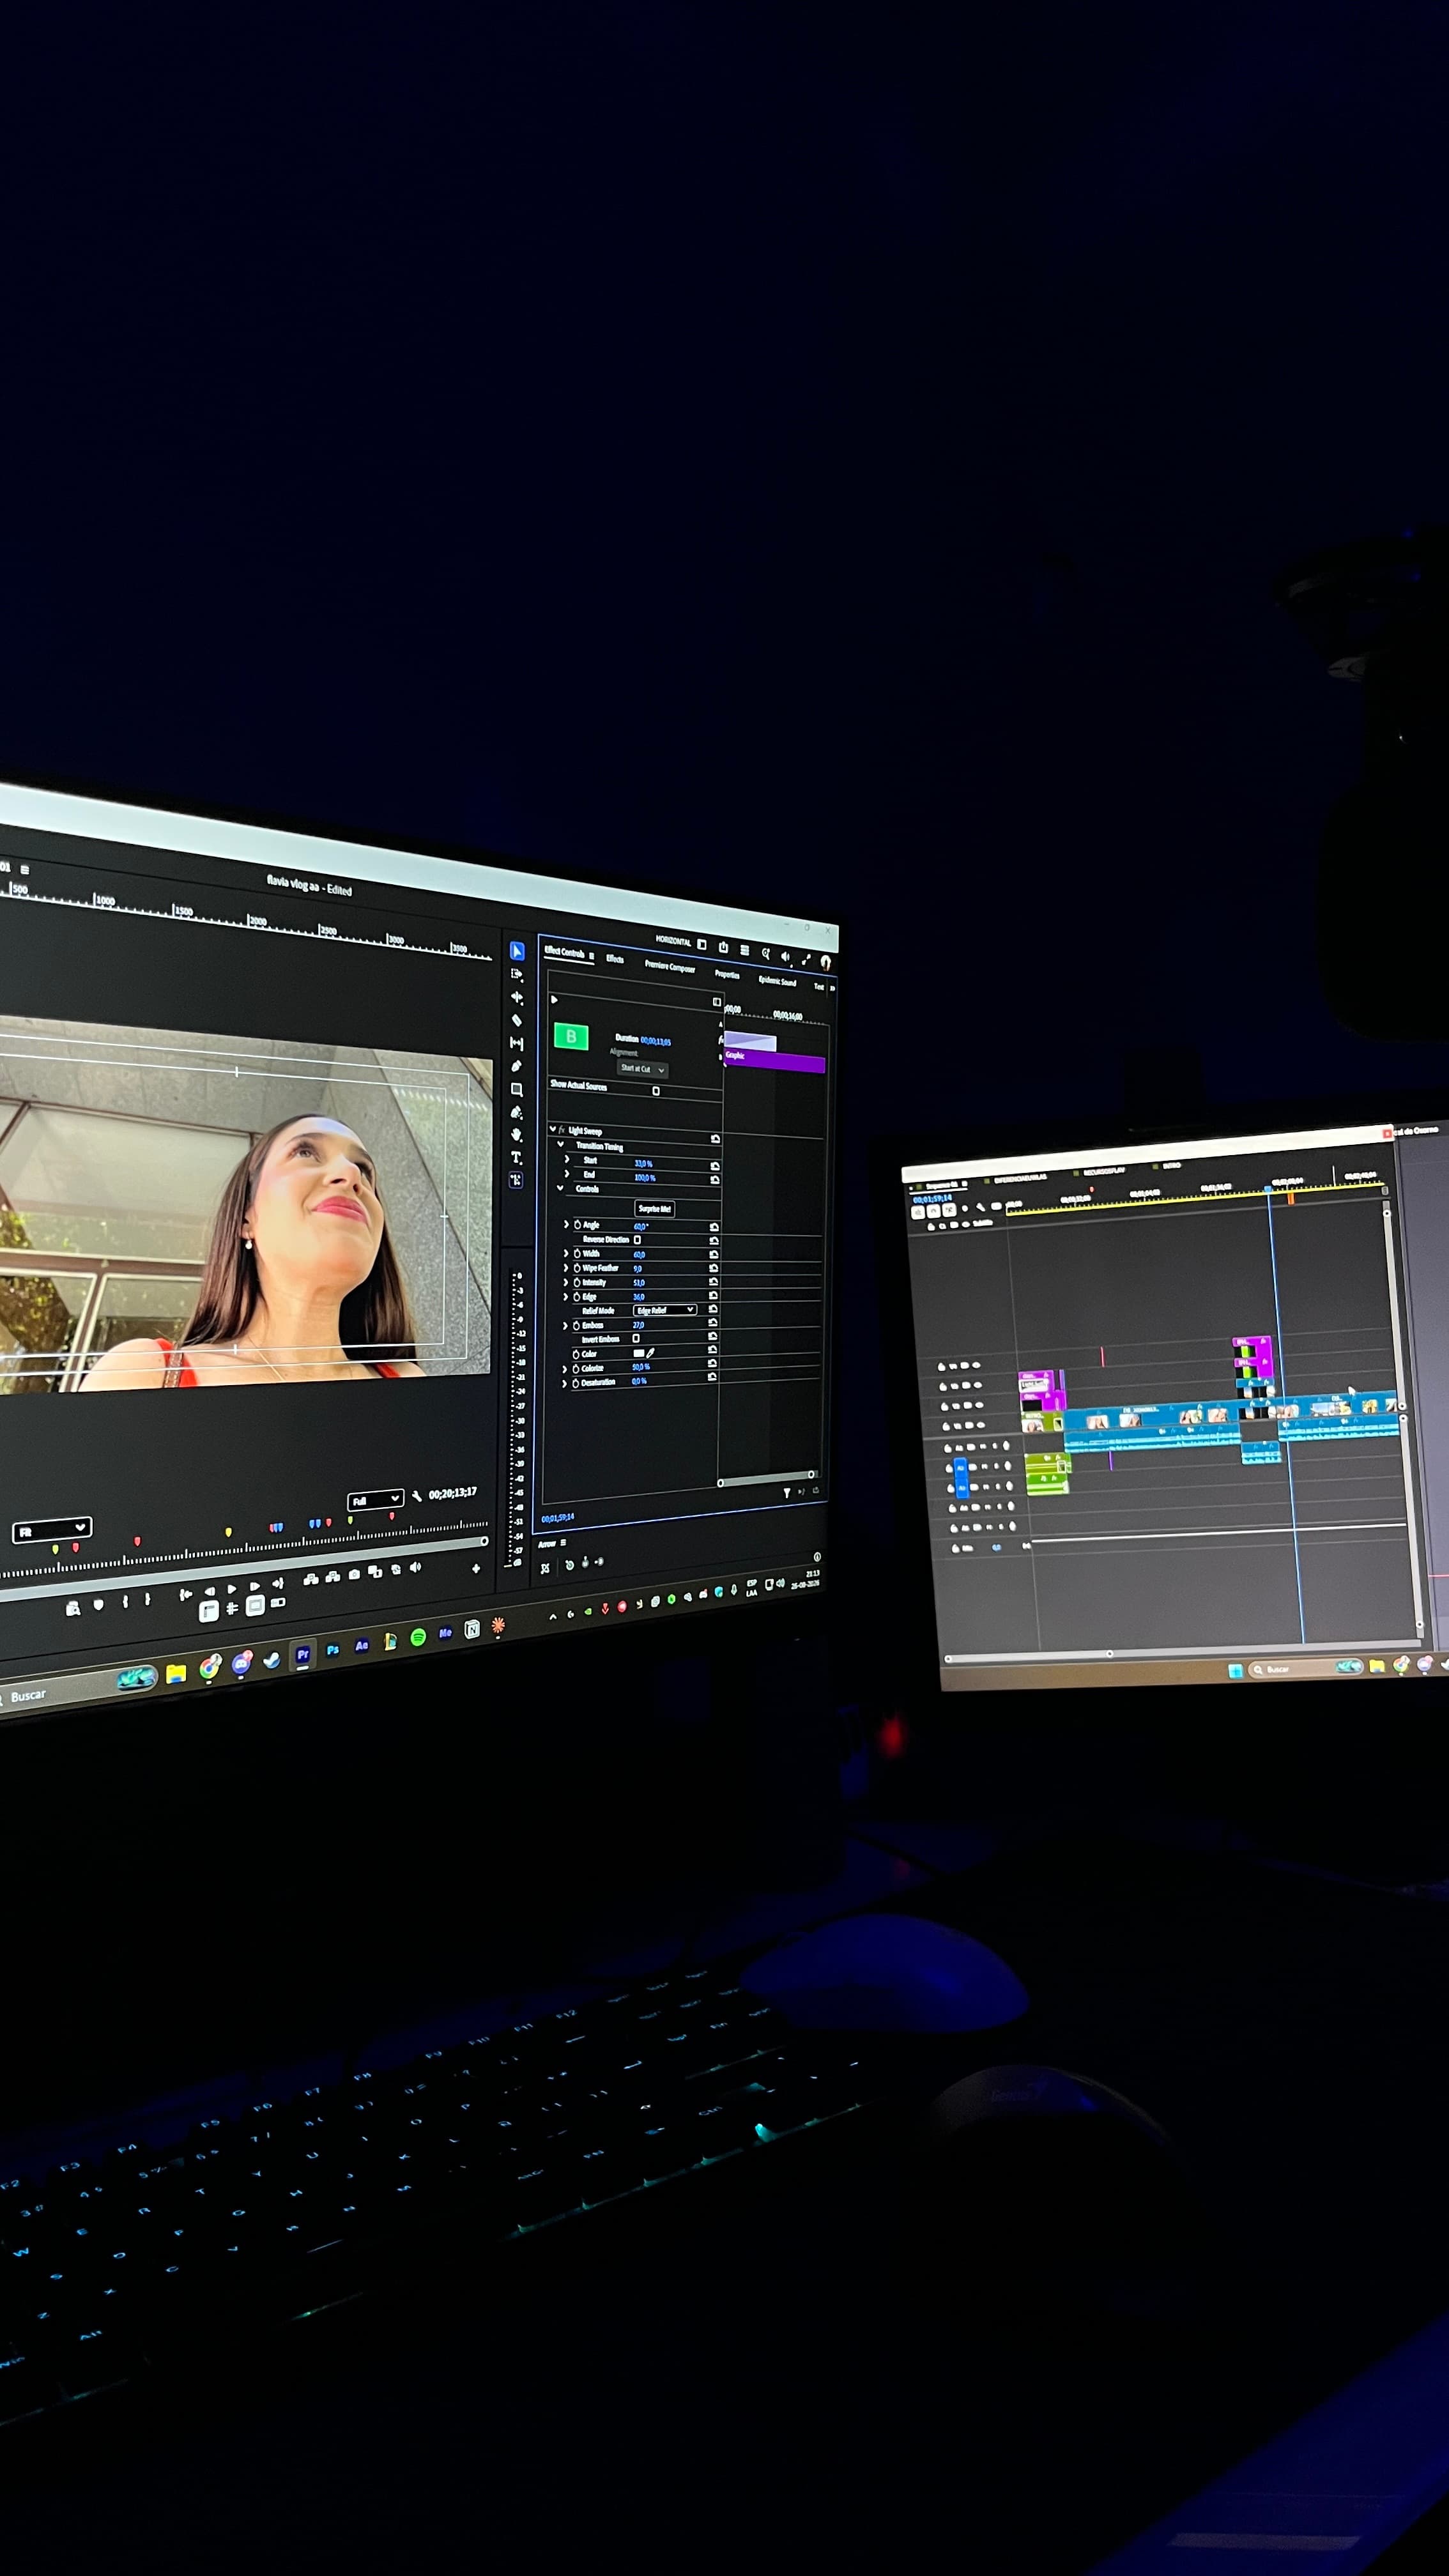Image resolution: width=1449 pixels, height=2576 pixels.
Task: Select the Slip tool
Action: 517,1043
